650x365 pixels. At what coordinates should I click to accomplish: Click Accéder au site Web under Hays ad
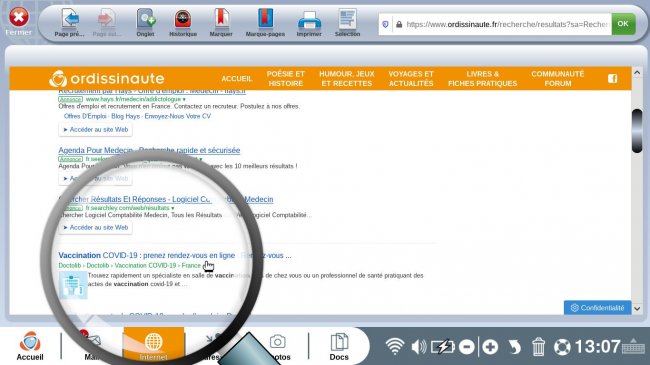pyautogui.click(x=96, y=130)
